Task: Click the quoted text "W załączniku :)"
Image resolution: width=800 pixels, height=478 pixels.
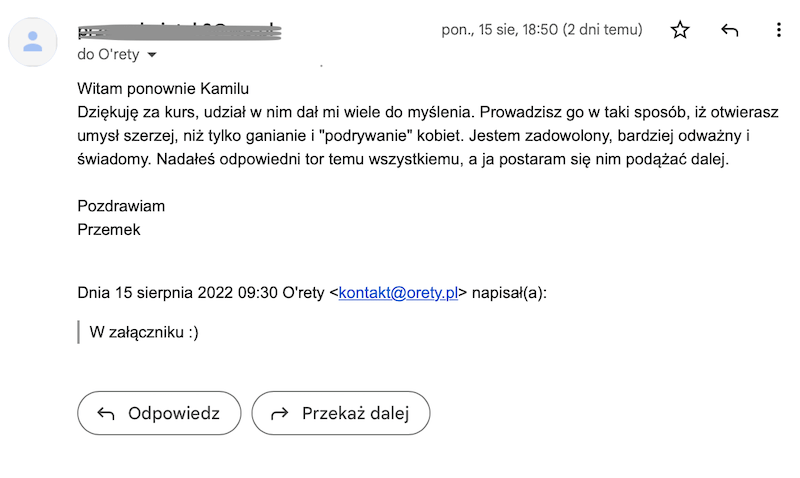Action: click(144, 332)
